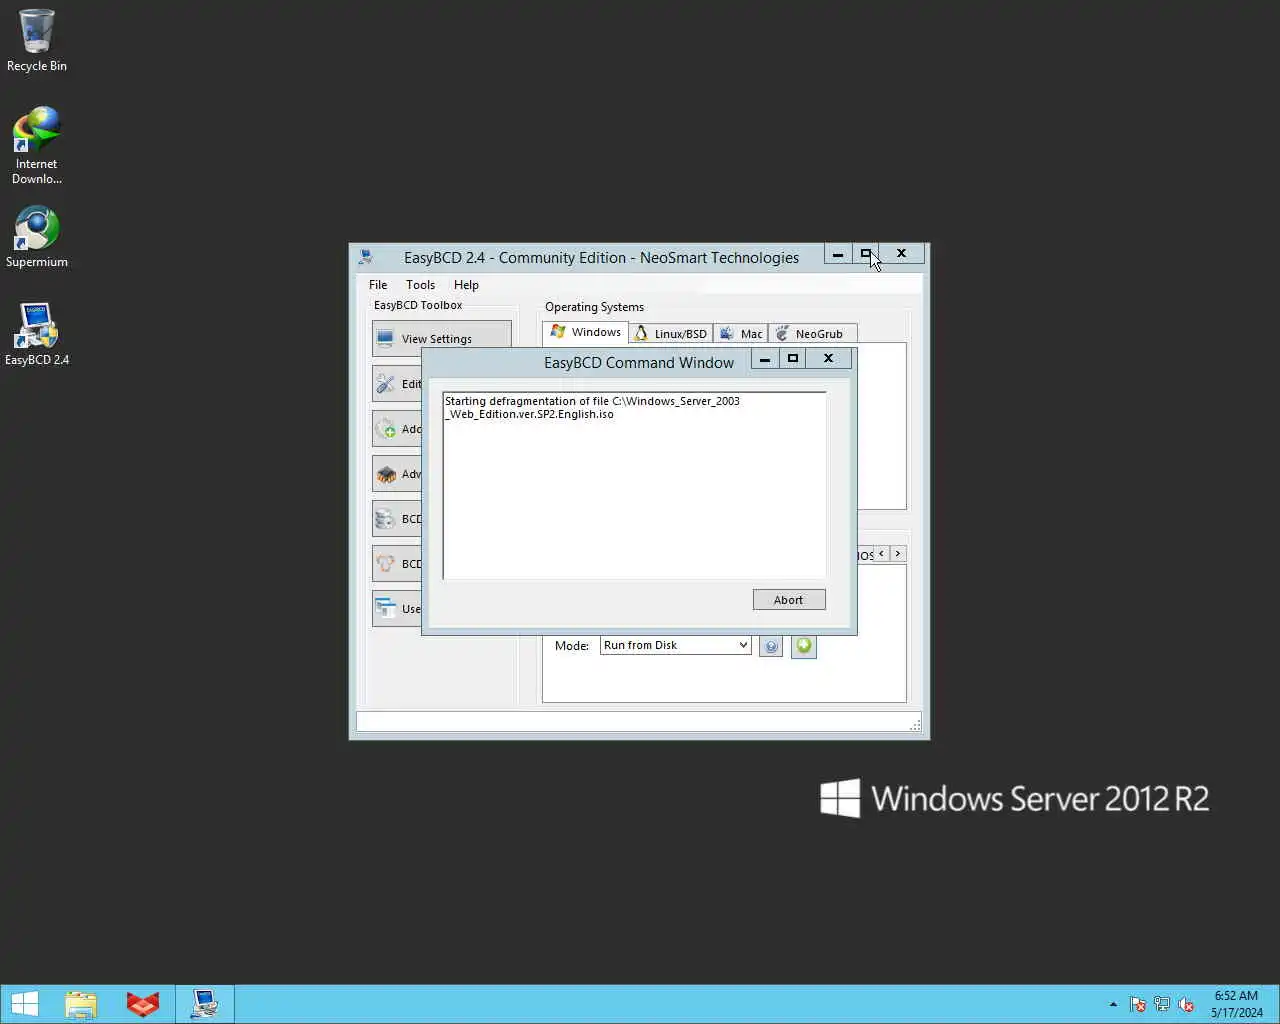Click the NeoGrub tab icon
Viewport: 1280px width, 1024px height.
[782, 333]
